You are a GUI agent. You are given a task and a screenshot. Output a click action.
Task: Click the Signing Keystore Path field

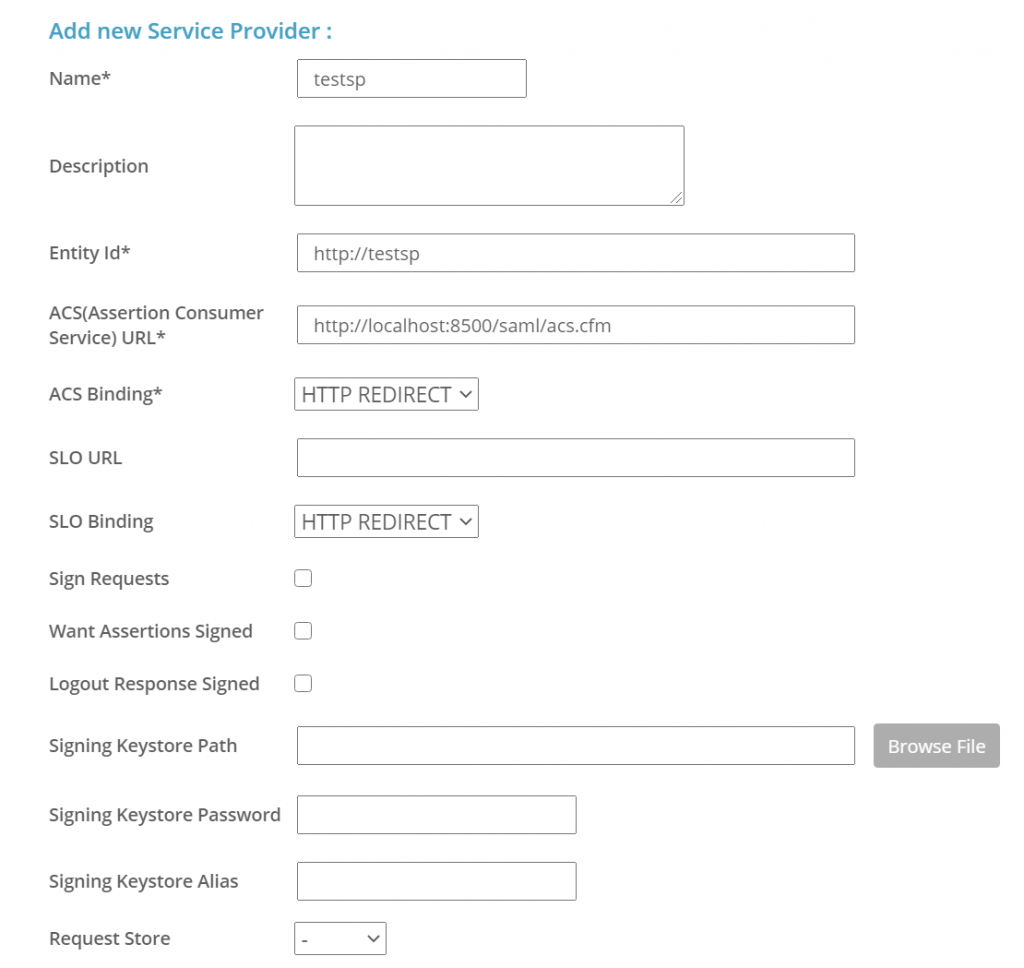pos(575,746)
